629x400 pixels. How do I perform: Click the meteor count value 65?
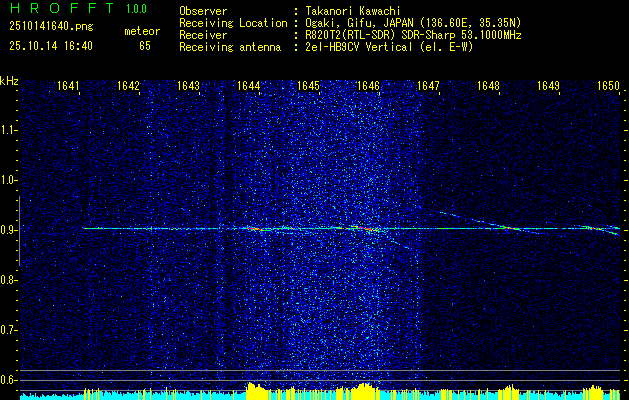click(x=145, y=46)
